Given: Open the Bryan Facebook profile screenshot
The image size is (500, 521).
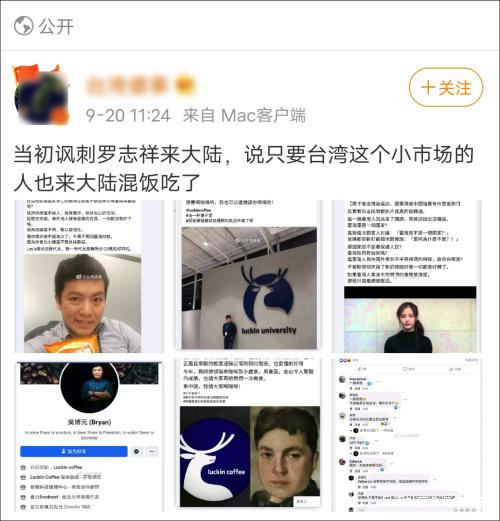Looking at the screenshot, I should click(89, 436).
